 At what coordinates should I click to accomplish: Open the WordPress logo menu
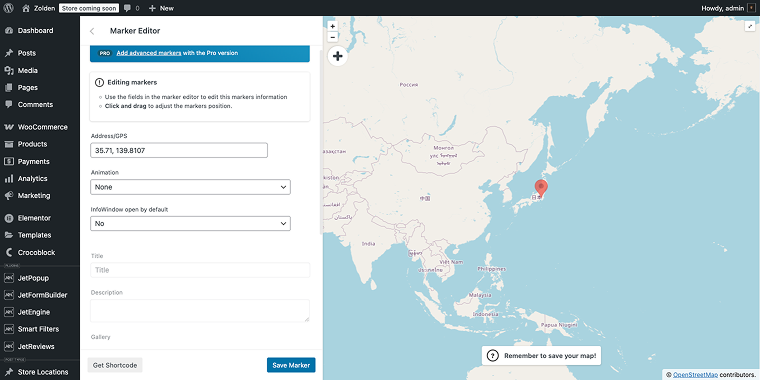(9, 8)
